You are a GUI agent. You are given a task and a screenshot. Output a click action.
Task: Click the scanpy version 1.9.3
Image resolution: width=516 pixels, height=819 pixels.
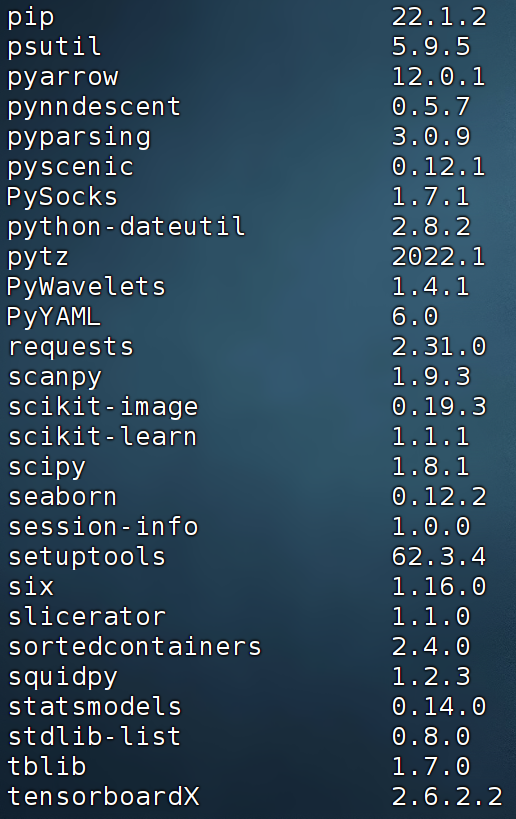coord(431,377)
